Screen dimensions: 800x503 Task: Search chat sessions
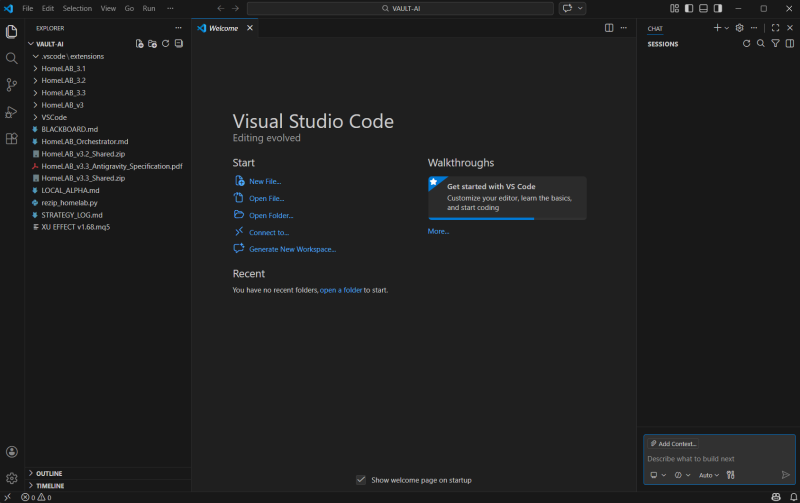(761, 44)
